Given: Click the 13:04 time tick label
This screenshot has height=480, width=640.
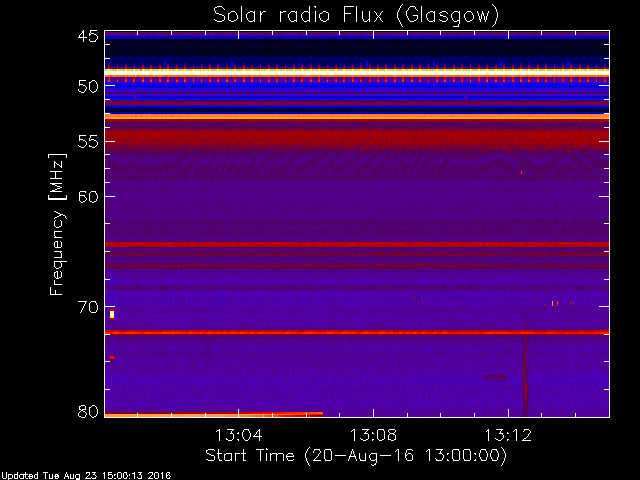Looking at the screenshot, I should coord(239,435).
